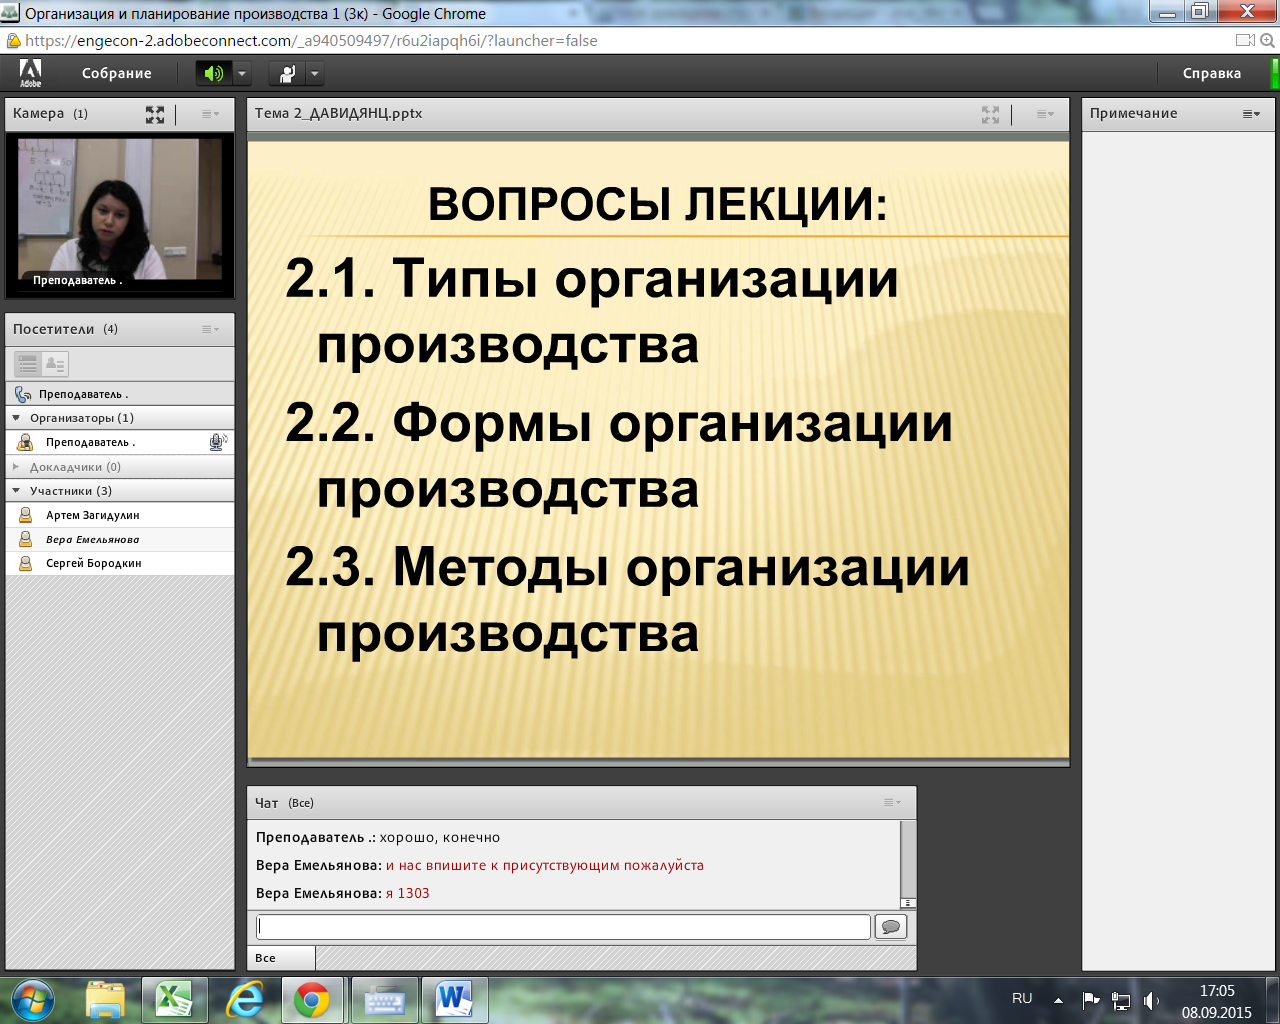Viewport: 1280px width, 1024px height.
Task: Open the Собрание menu
Action: point(117,73)
